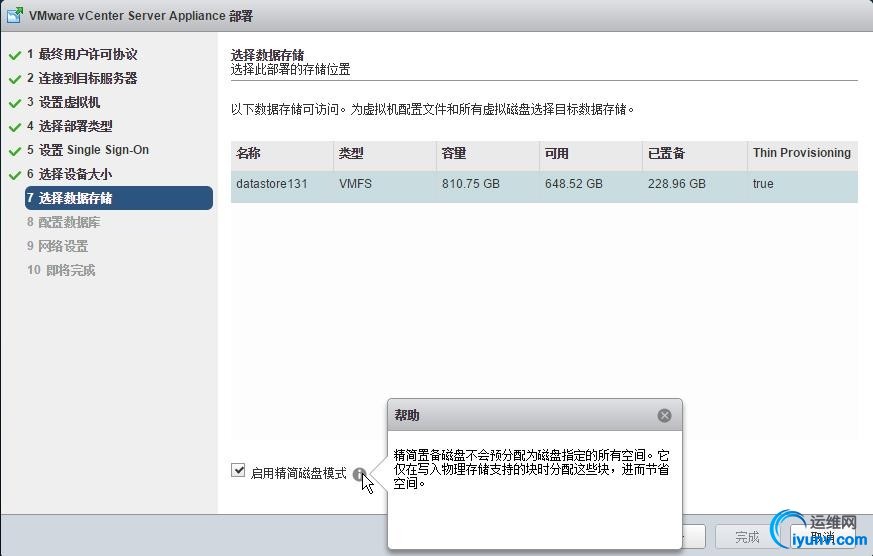This screenshot has width=873, height=556.
Task: Click the 完成 button
Action: pyautogui.click(x=747, y=537)
